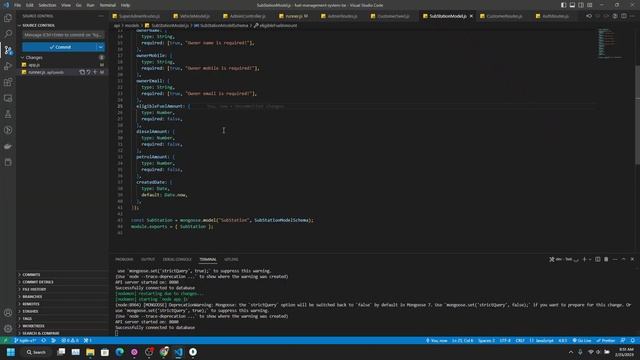Open the Testing beaker view

pos(8,114)
